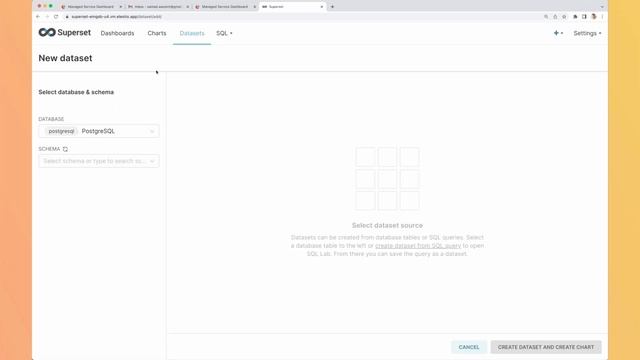Viewport: 640px width, 360px height.
Task: Click the share page icon
Action: pyautogui.click(x=555, y=17)
